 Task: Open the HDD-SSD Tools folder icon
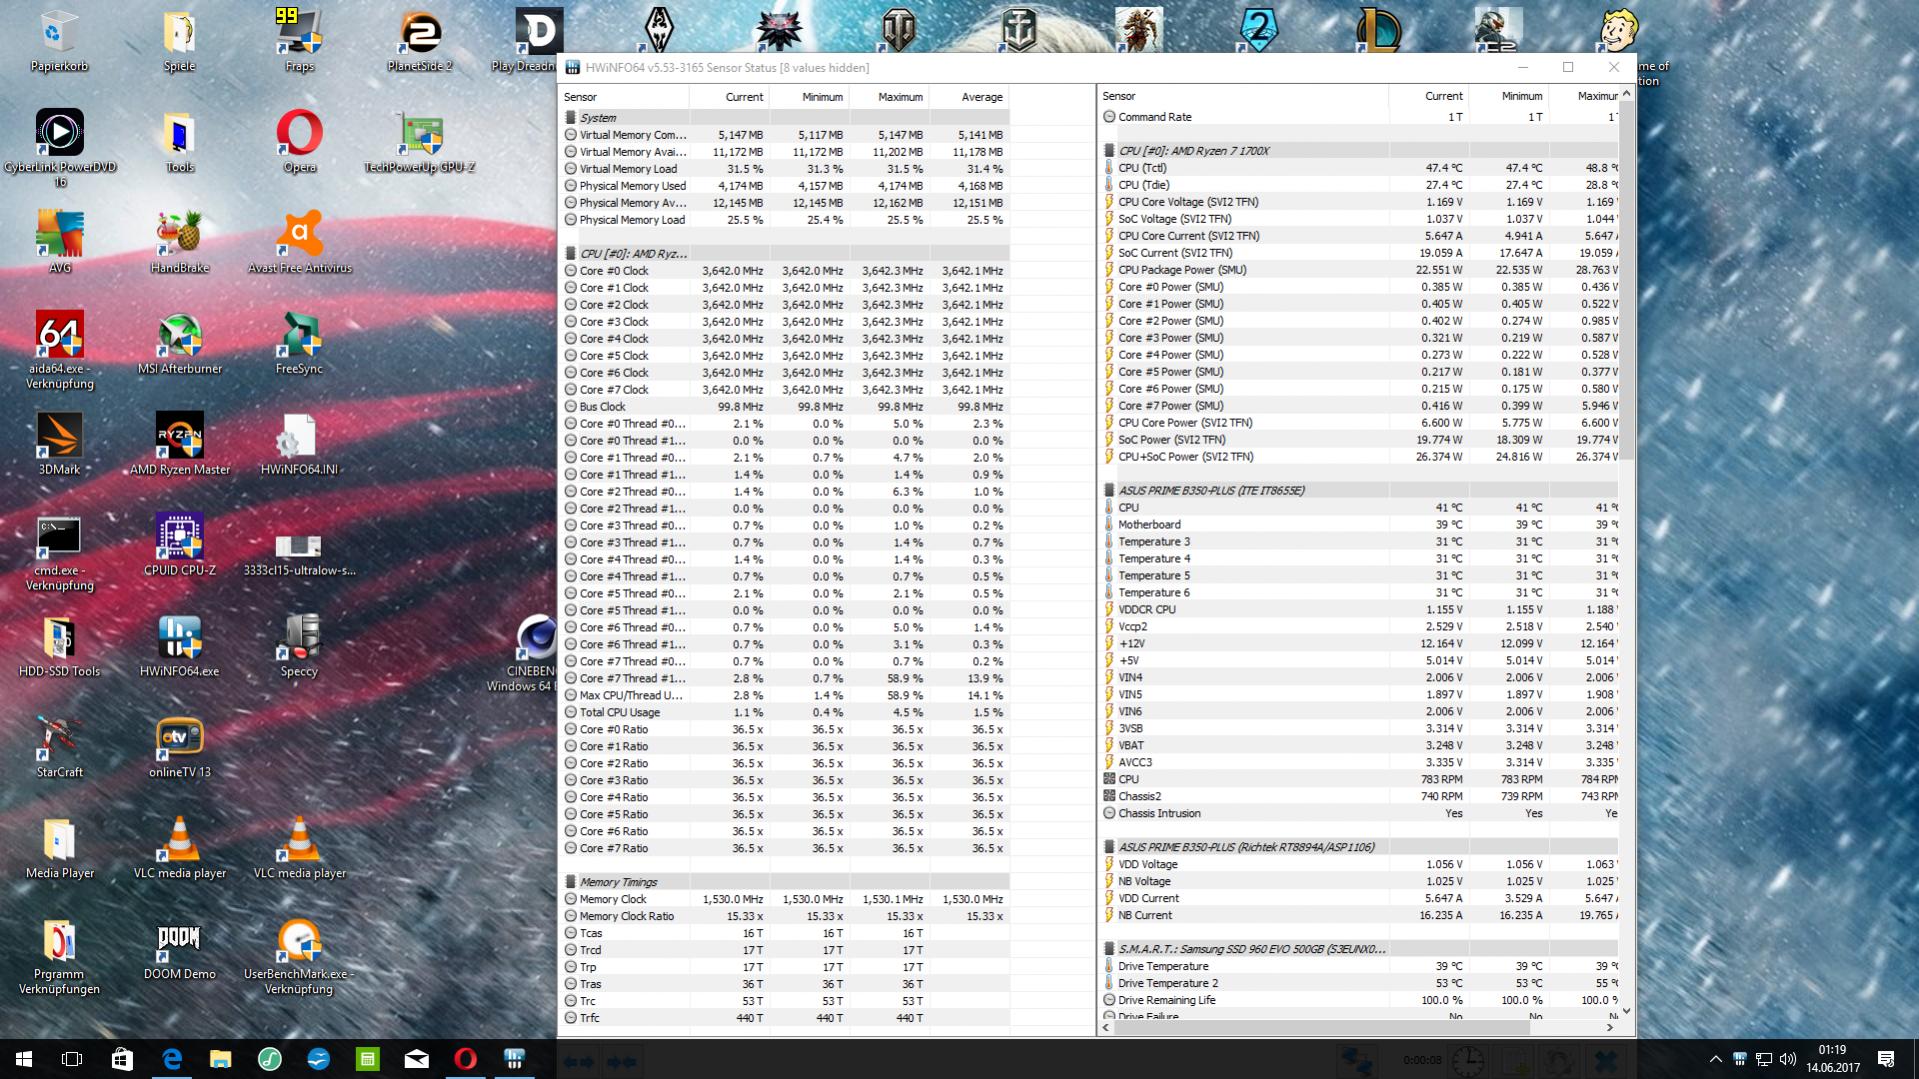tap(59, 647)
